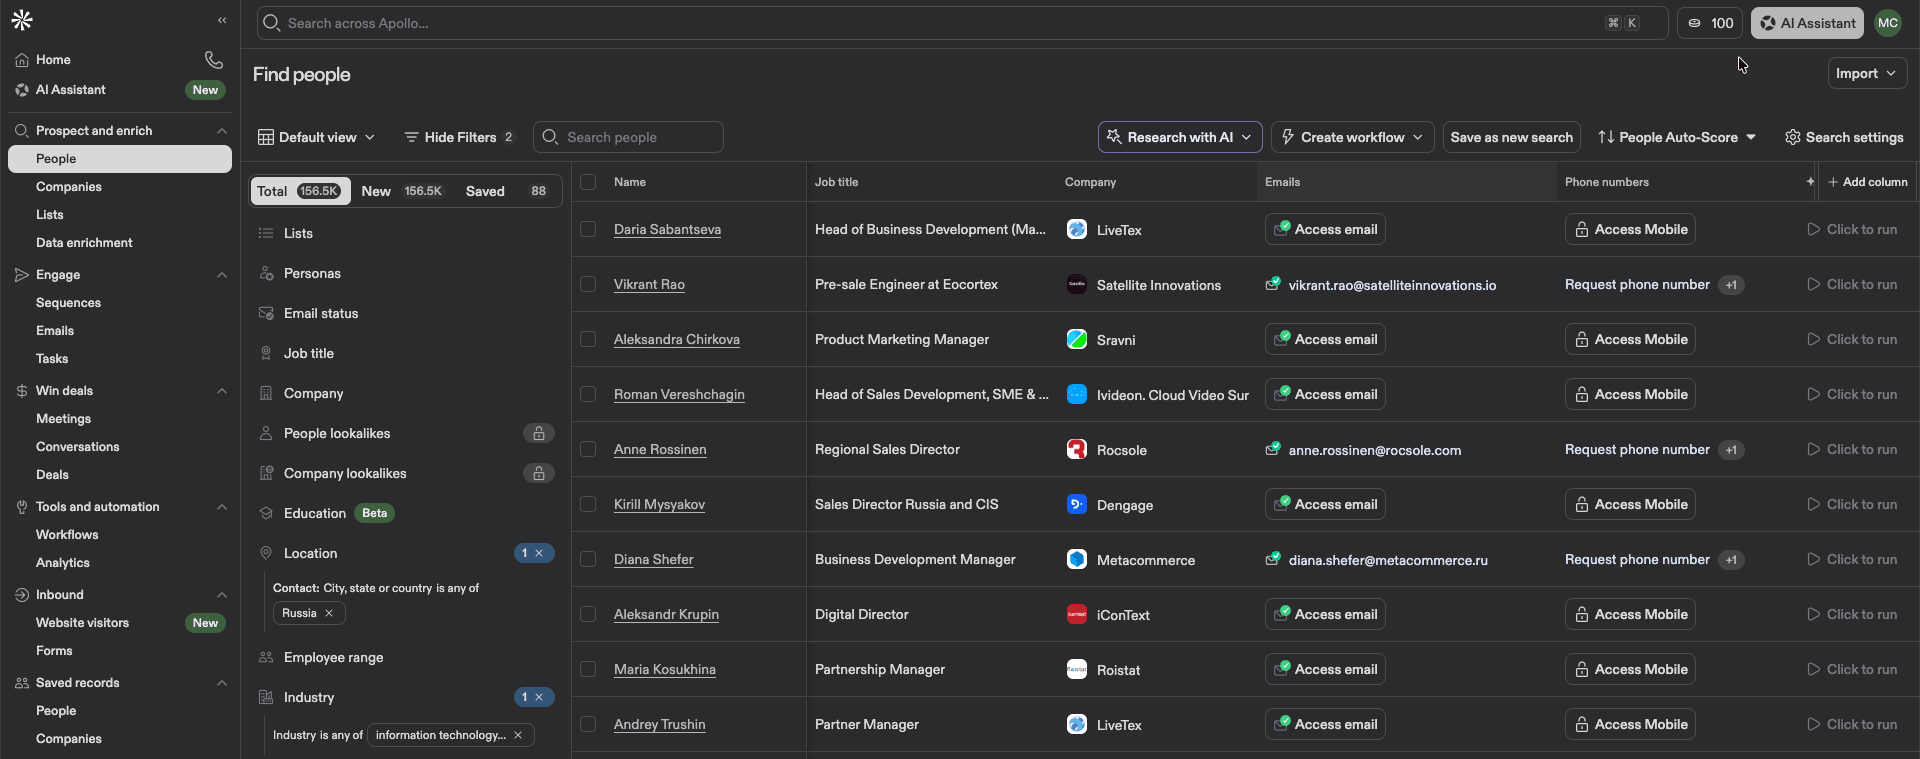Click the Rocsole company logo
Screen dimensions: 1920x759
[x=1077, y=449]
